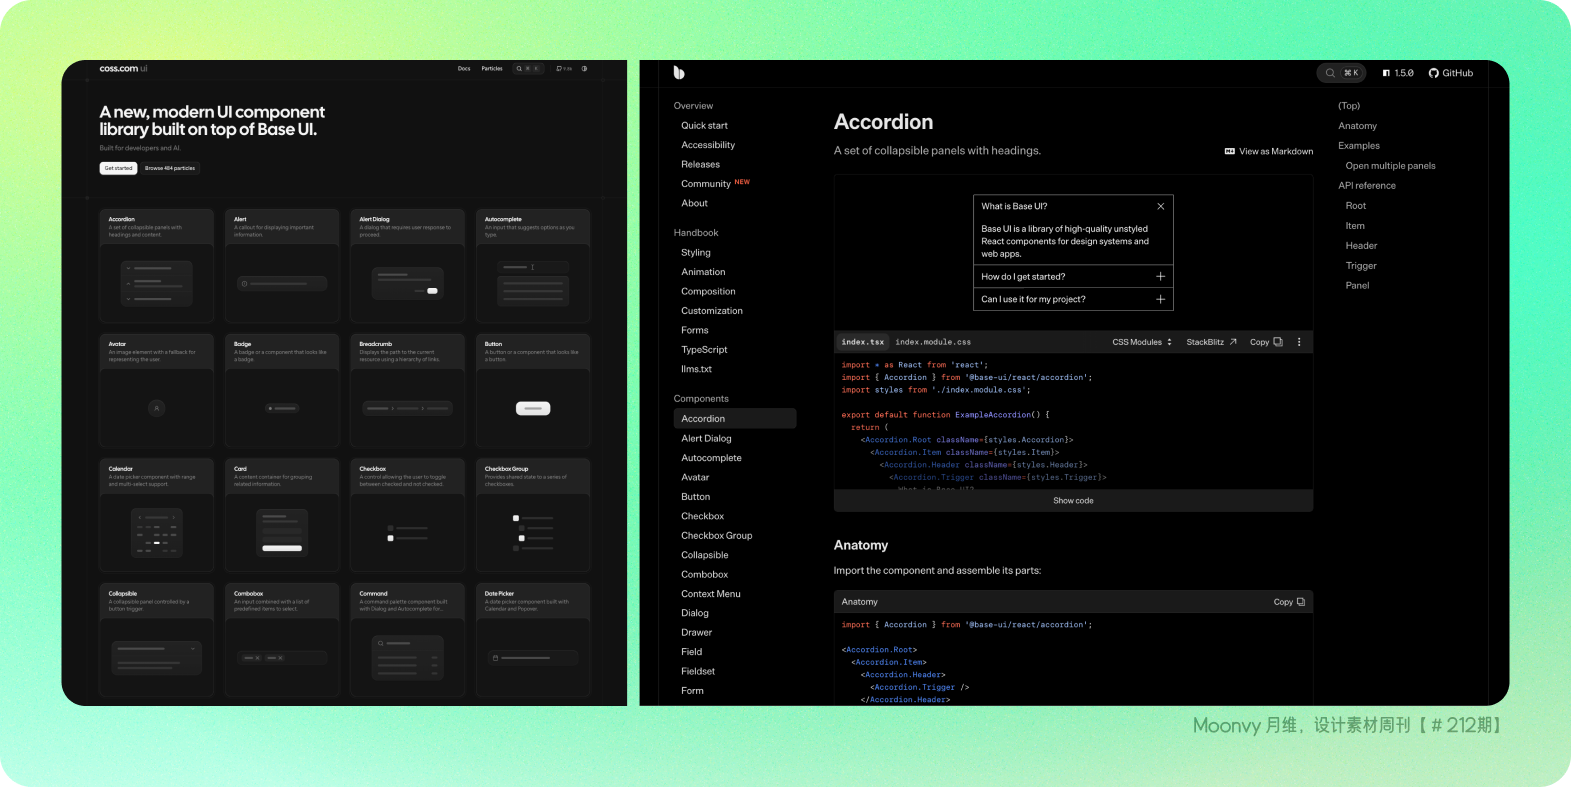This screenshot has width=1571, height=787.
Task: Switch to the index.tsx tab
Action: pyautogui.click(x=862, y=342)
